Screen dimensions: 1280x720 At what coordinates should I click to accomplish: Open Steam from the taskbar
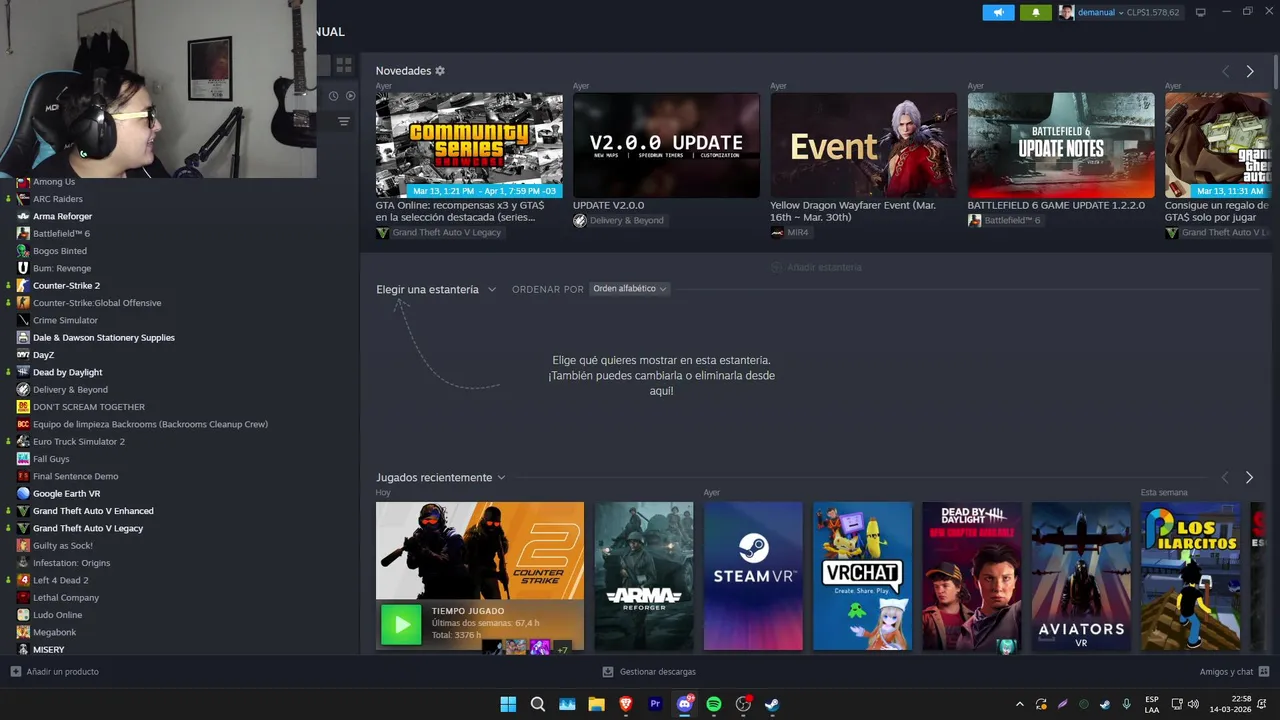coord(772,704)
